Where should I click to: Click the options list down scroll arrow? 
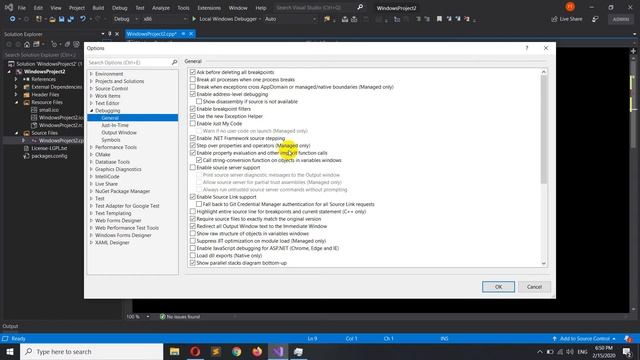544,264
